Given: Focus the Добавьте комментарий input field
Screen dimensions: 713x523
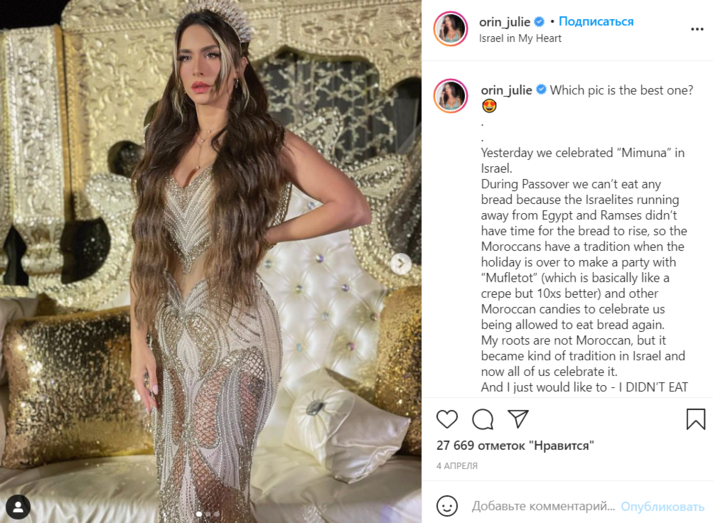Looking at the screenshot, I should point(543,506).
